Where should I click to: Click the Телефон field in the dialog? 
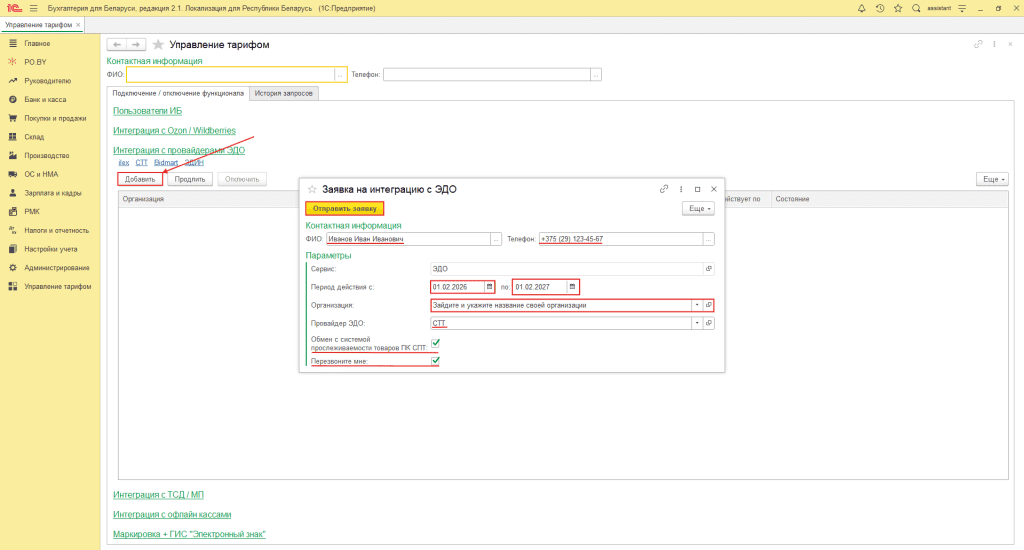point(620,239)
